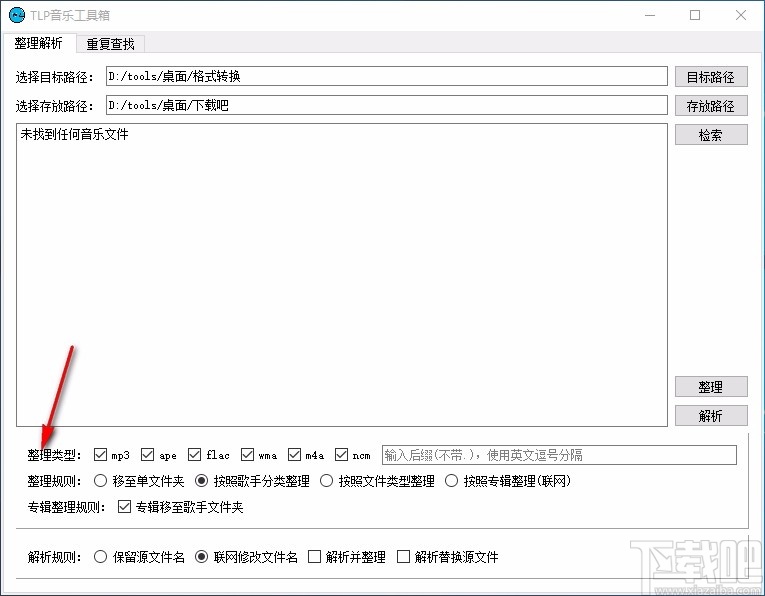Check the 解析替换源文件 checkbox
The image size is (765, 596).
[403, 556]
